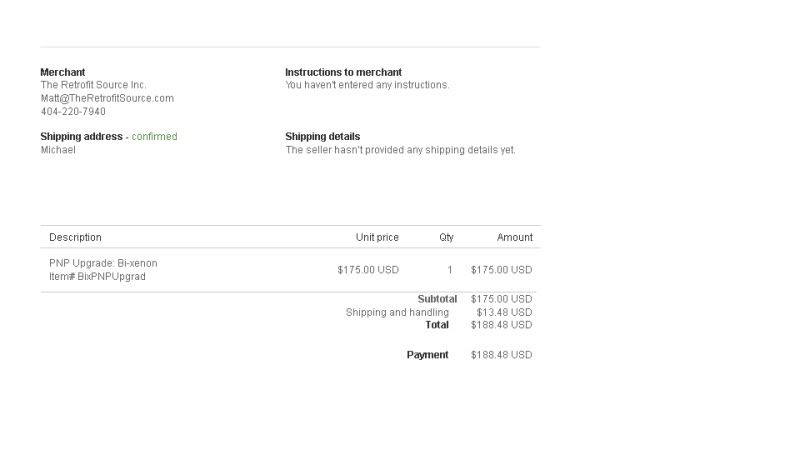The width and height of the screenshot is (800, 450).
Task: Click the Subtotal label
Action: 437,299
